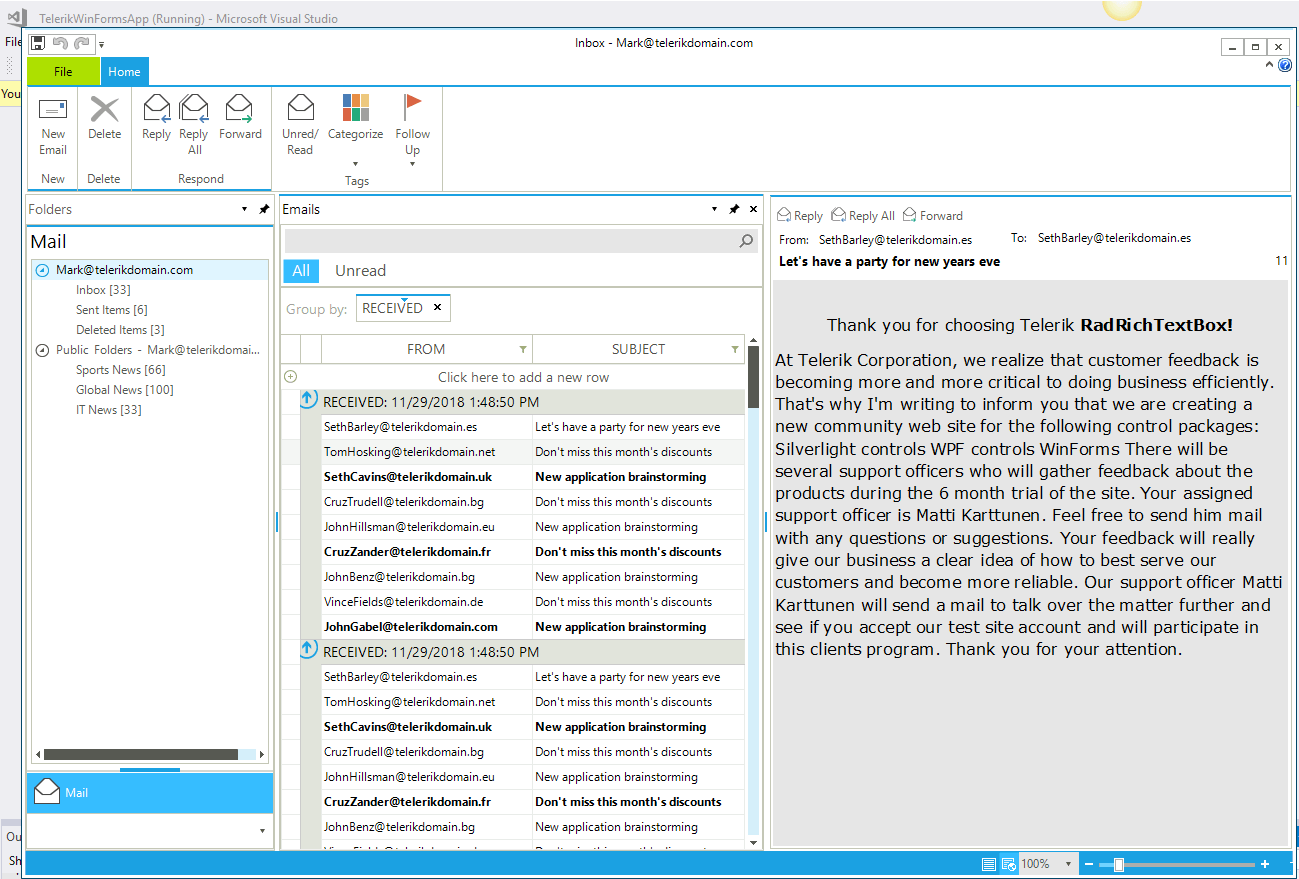1299x879 pixels.
Task: Open the Folders panel options dropdown arrow
Action: [x=245, y=209]
